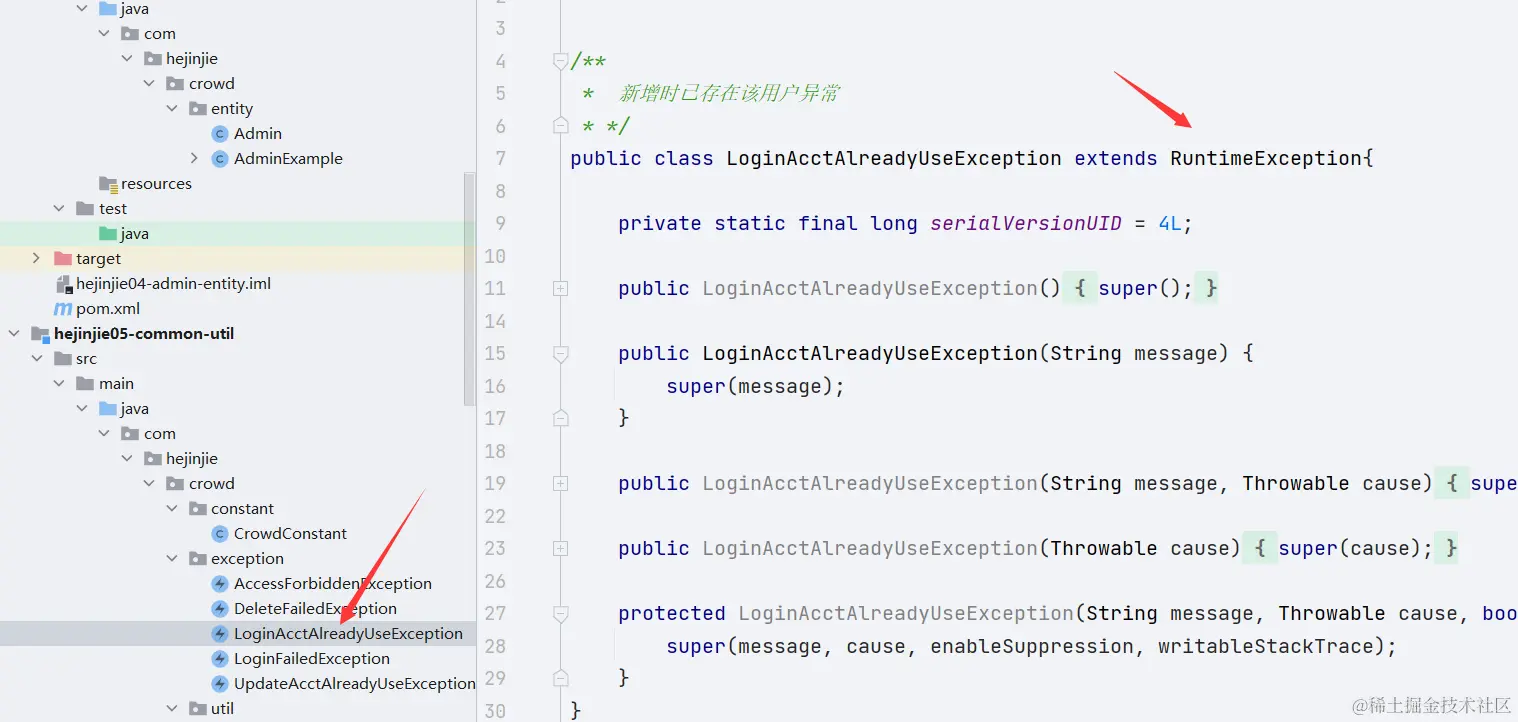The width and height of the screenshot is (1518, 722).
Task: Expand the folded constructor on line 19
Action: pos(560,483)
